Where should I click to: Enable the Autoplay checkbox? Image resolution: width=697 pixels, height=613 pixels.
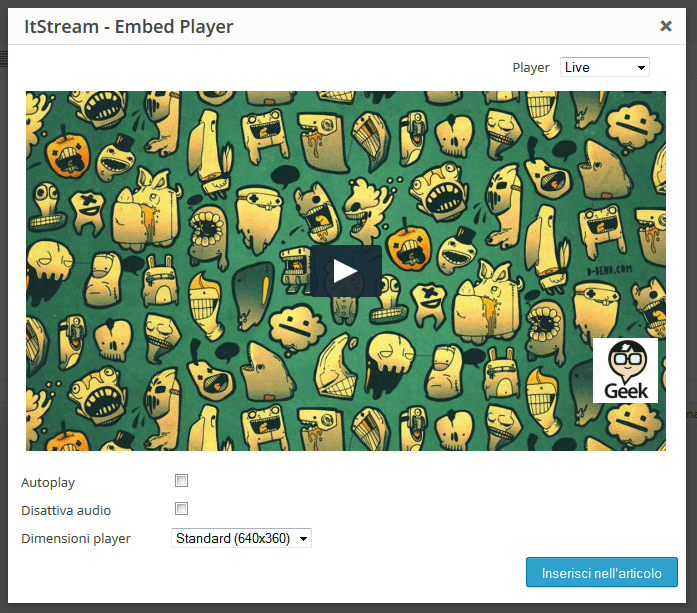tap(181, 481)
